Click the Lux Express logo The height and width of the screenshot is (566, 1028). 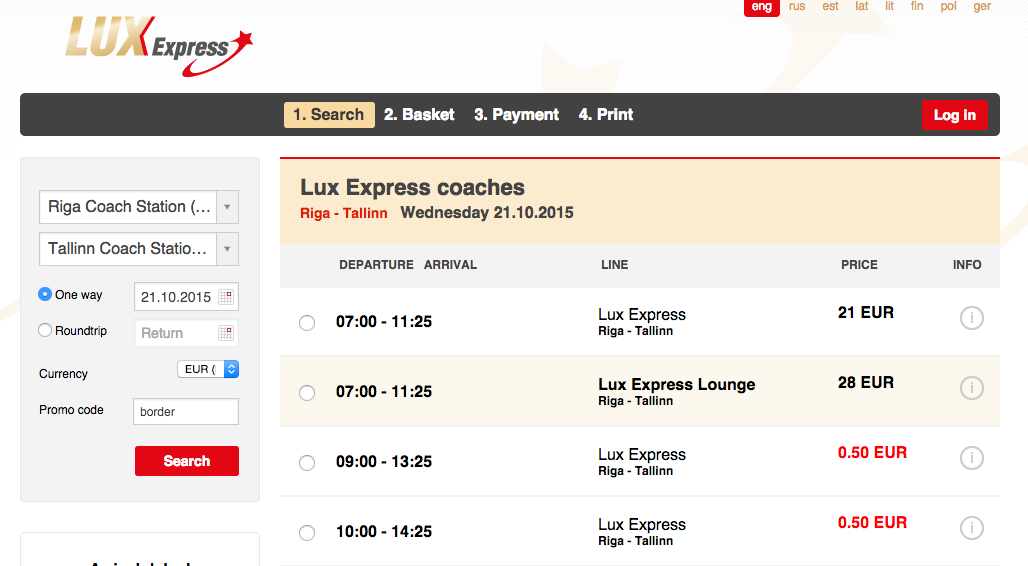tap(159, 45)
